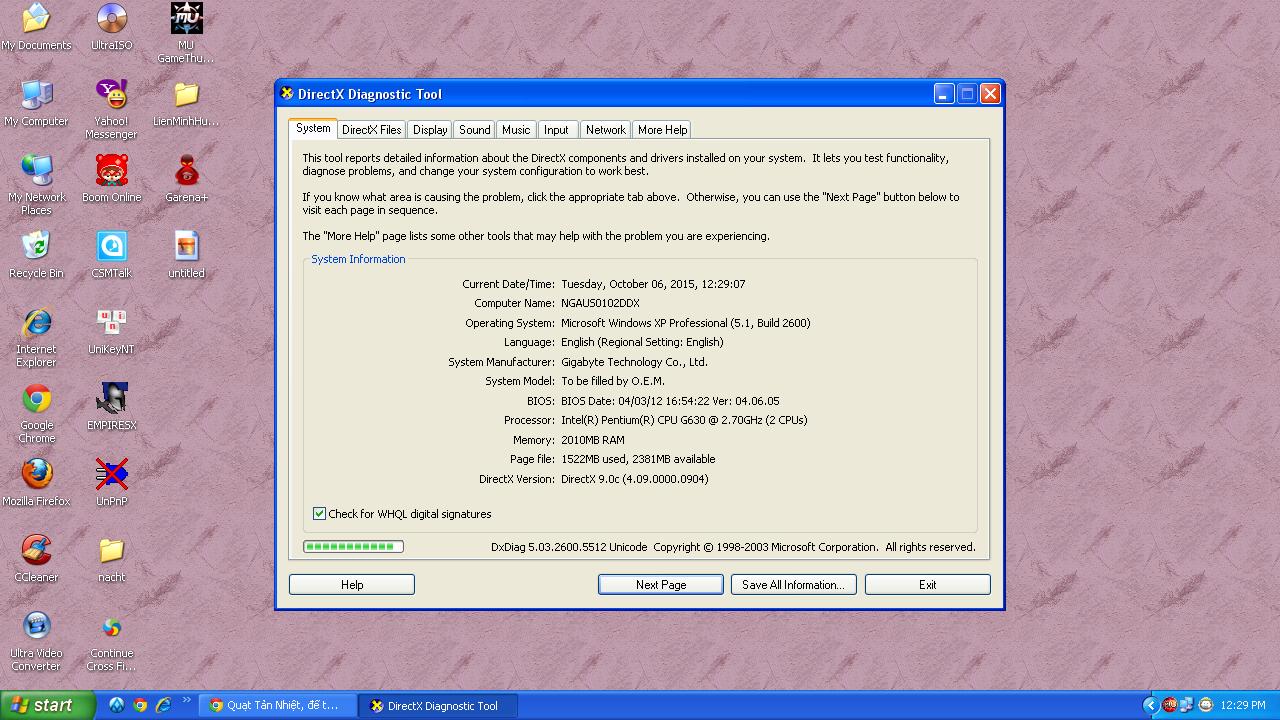
Task: Select the Mozilla Firefox desktop icon
Action: (x=36, y=483)
